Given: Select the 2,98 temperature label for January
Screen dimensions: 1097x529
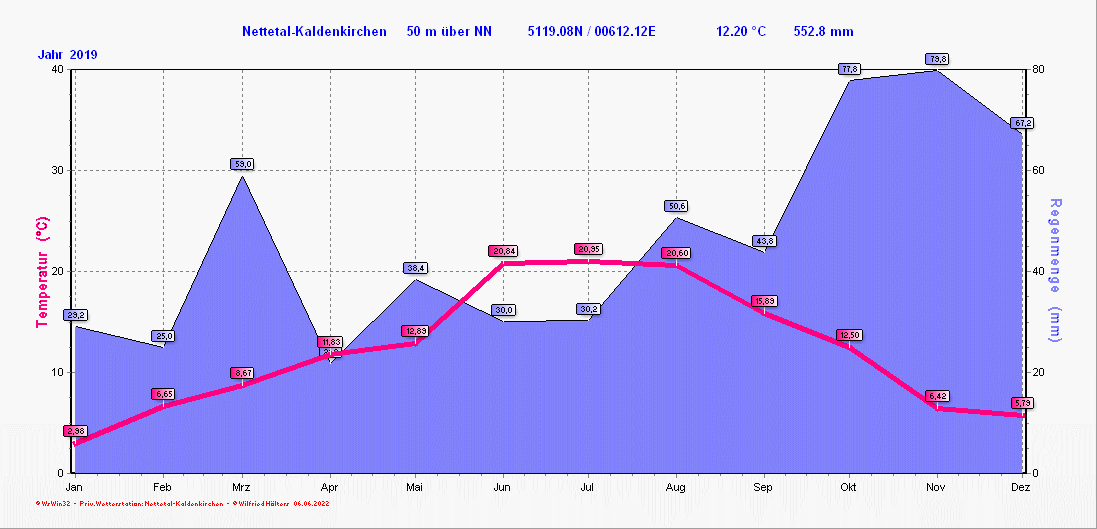Looking at the screenshot, I should 75,431.
